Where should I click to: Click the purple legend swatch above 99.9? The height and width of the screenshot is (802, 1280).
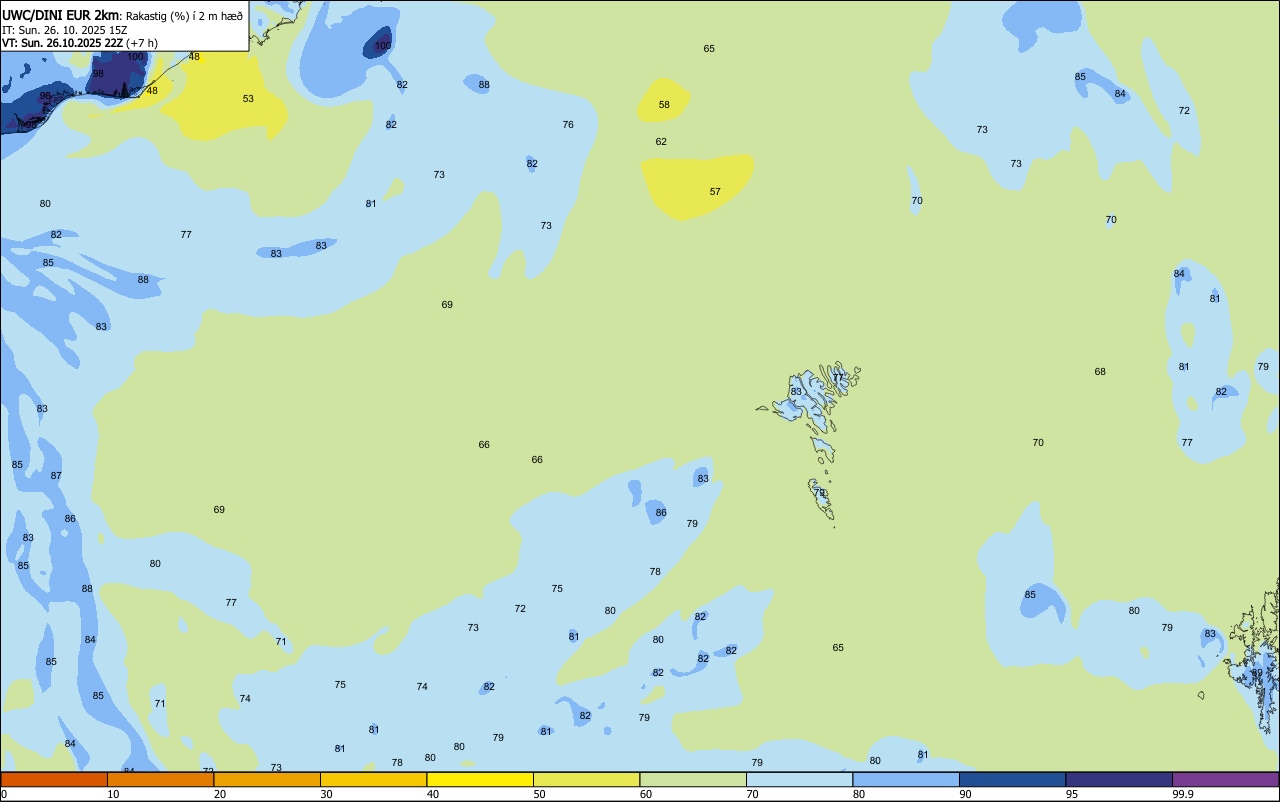pos(1225,779)
